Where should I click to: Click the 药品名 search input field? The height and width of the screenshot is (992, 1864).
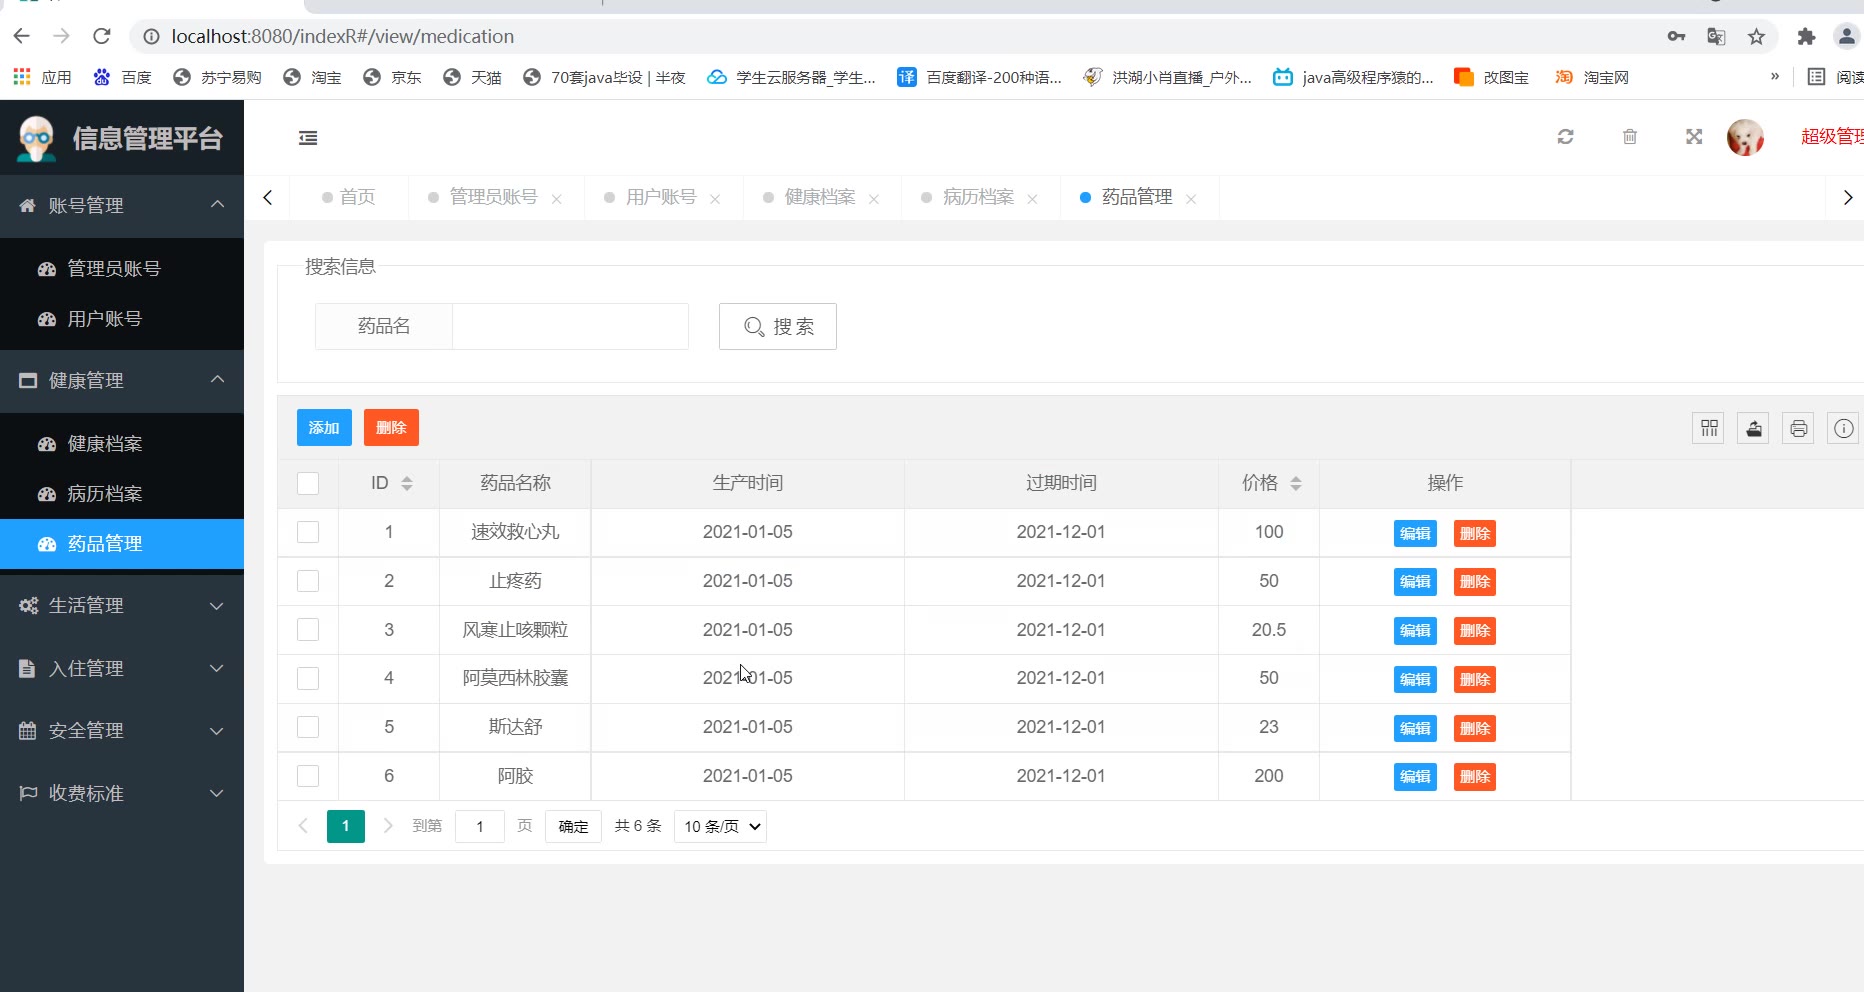(x=570, y=327)
